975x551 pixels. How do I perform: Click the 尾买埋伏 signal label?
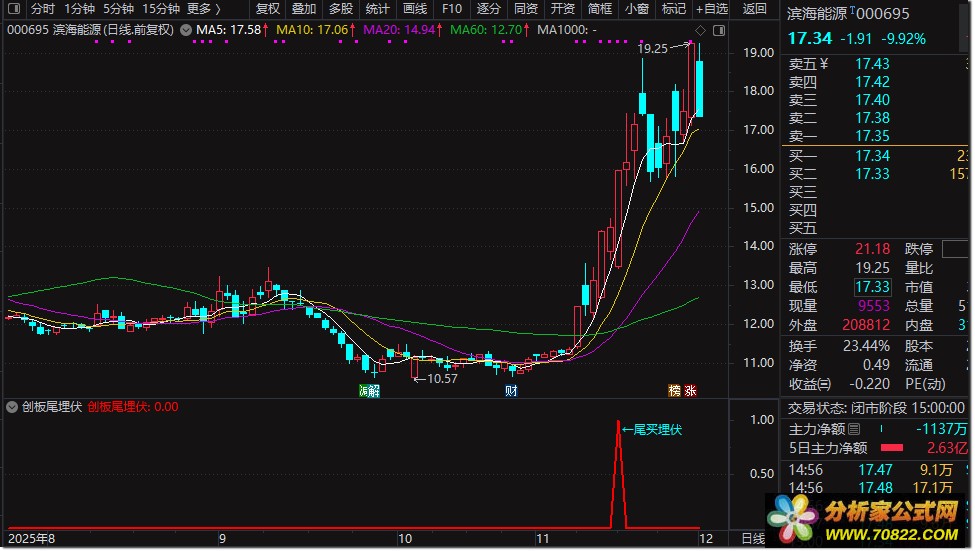(x=652, y=430)
